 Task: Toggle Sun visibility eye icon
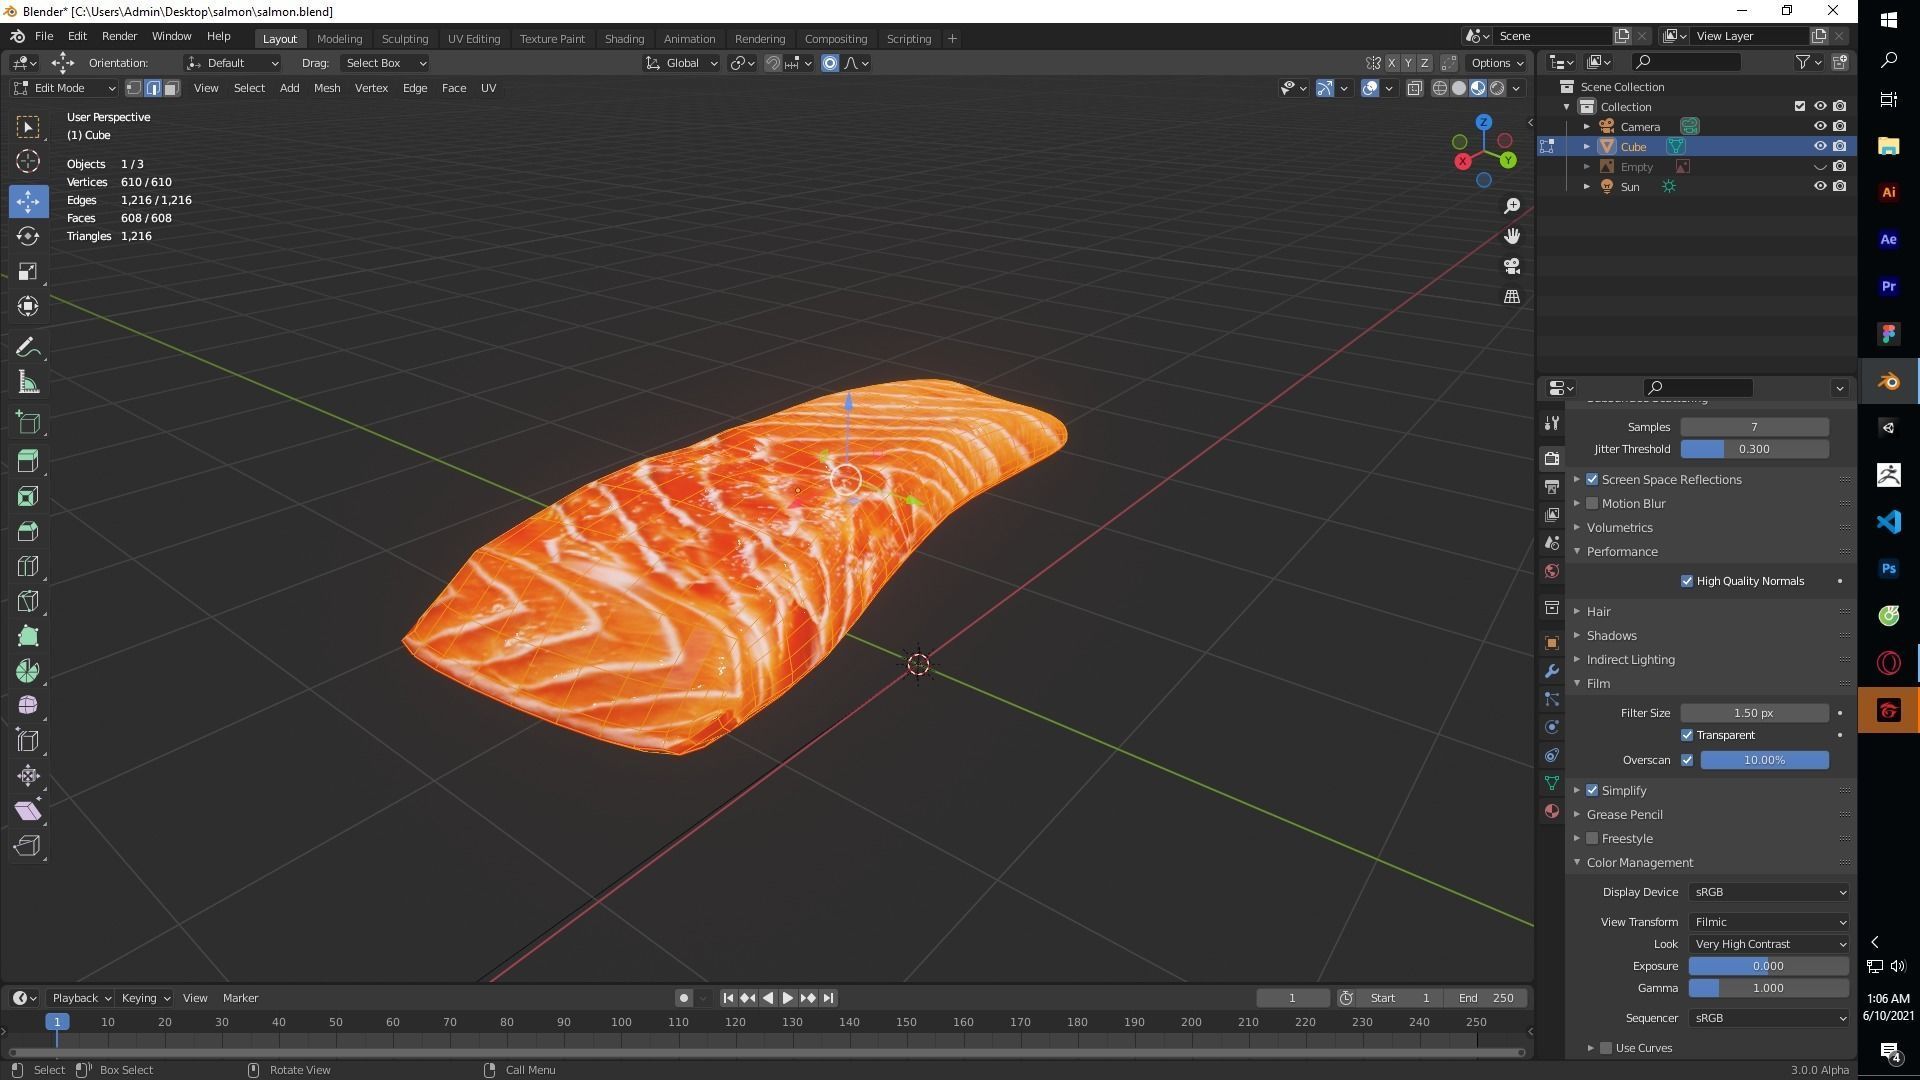[1820, 186]
